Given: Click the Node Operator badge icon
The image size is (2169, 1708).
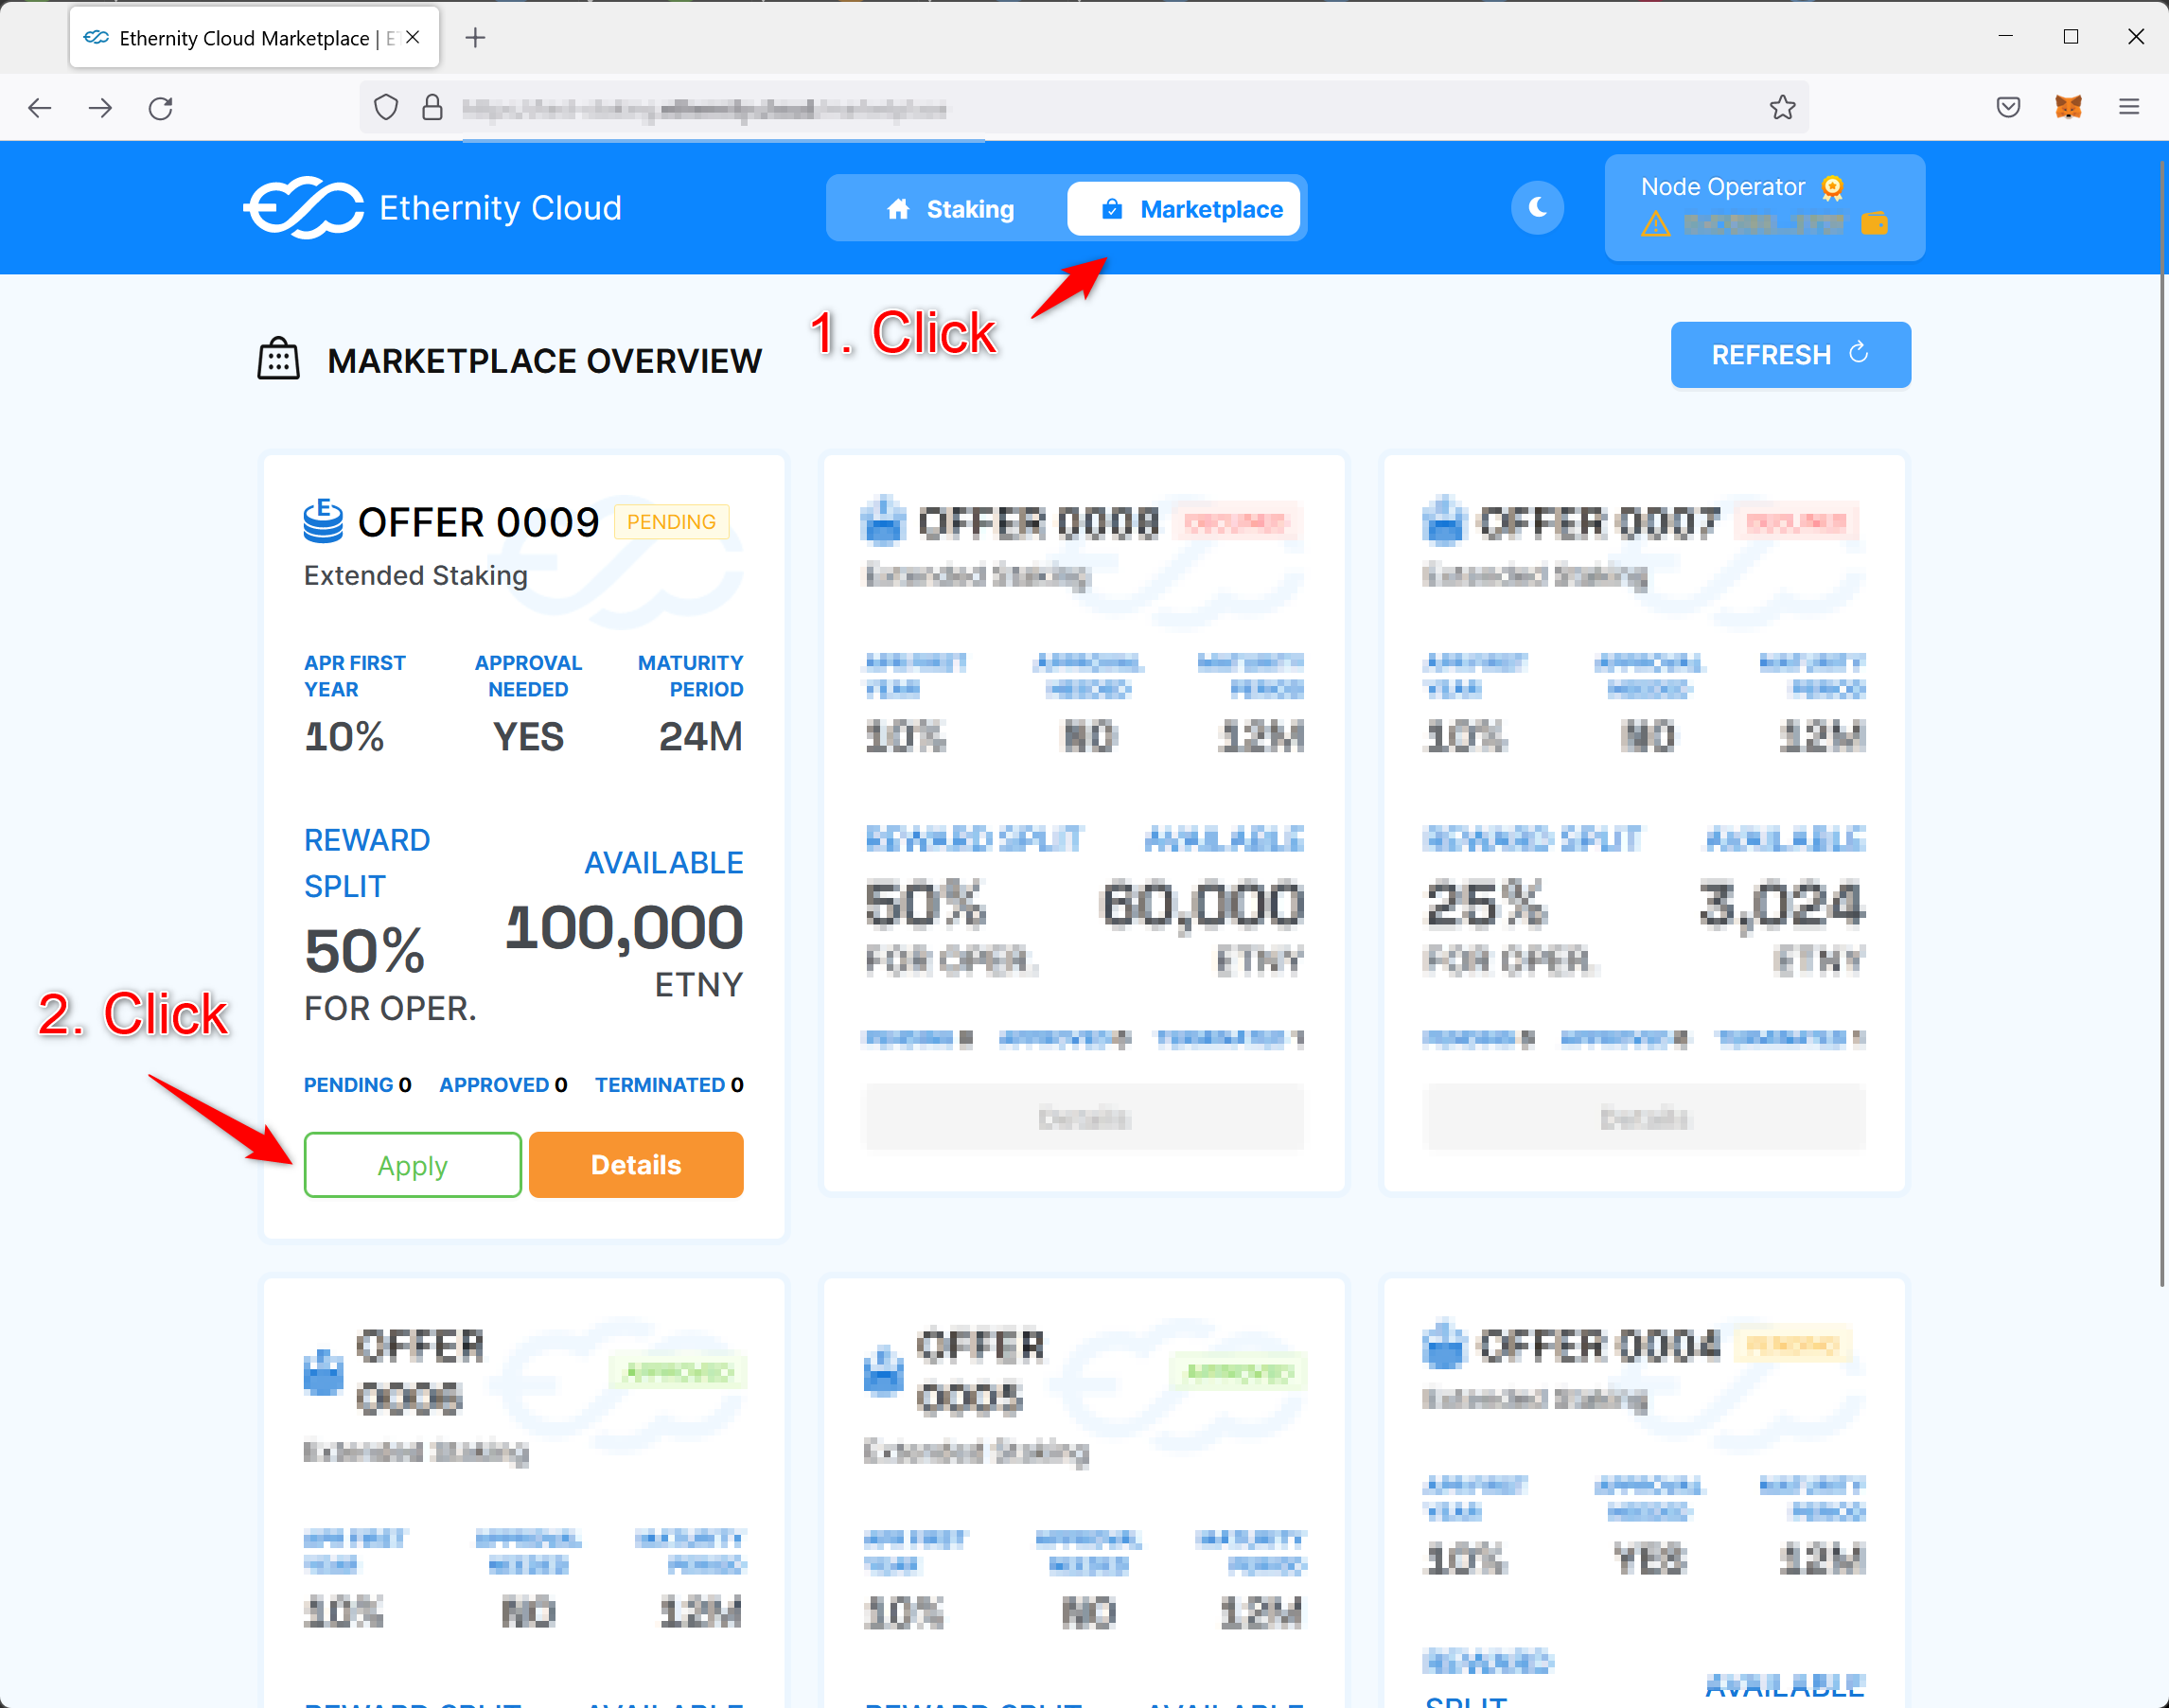Looking at the screenshot, I should (x=1832, y=187).
